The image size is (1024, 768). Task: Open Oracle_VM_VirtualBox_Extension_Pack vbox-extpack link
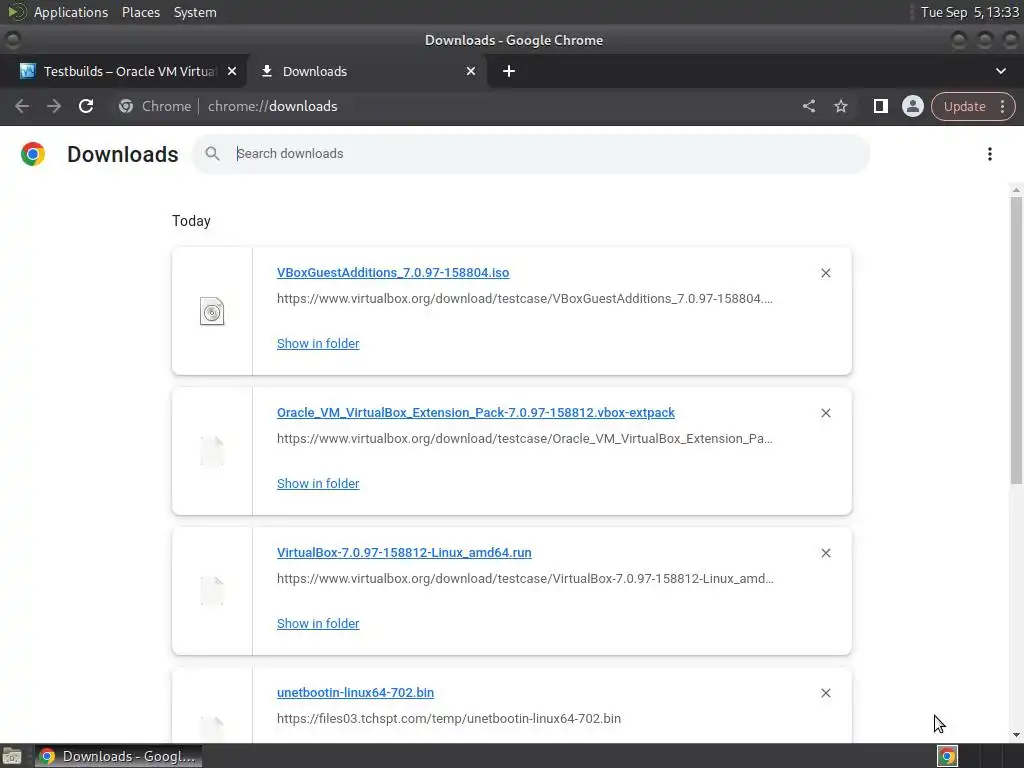pos(475,413)
